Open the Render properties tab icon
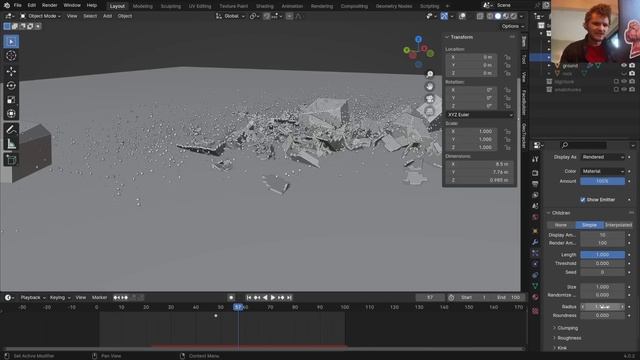This screenshot has height=360, width=640. coord(535,173)
